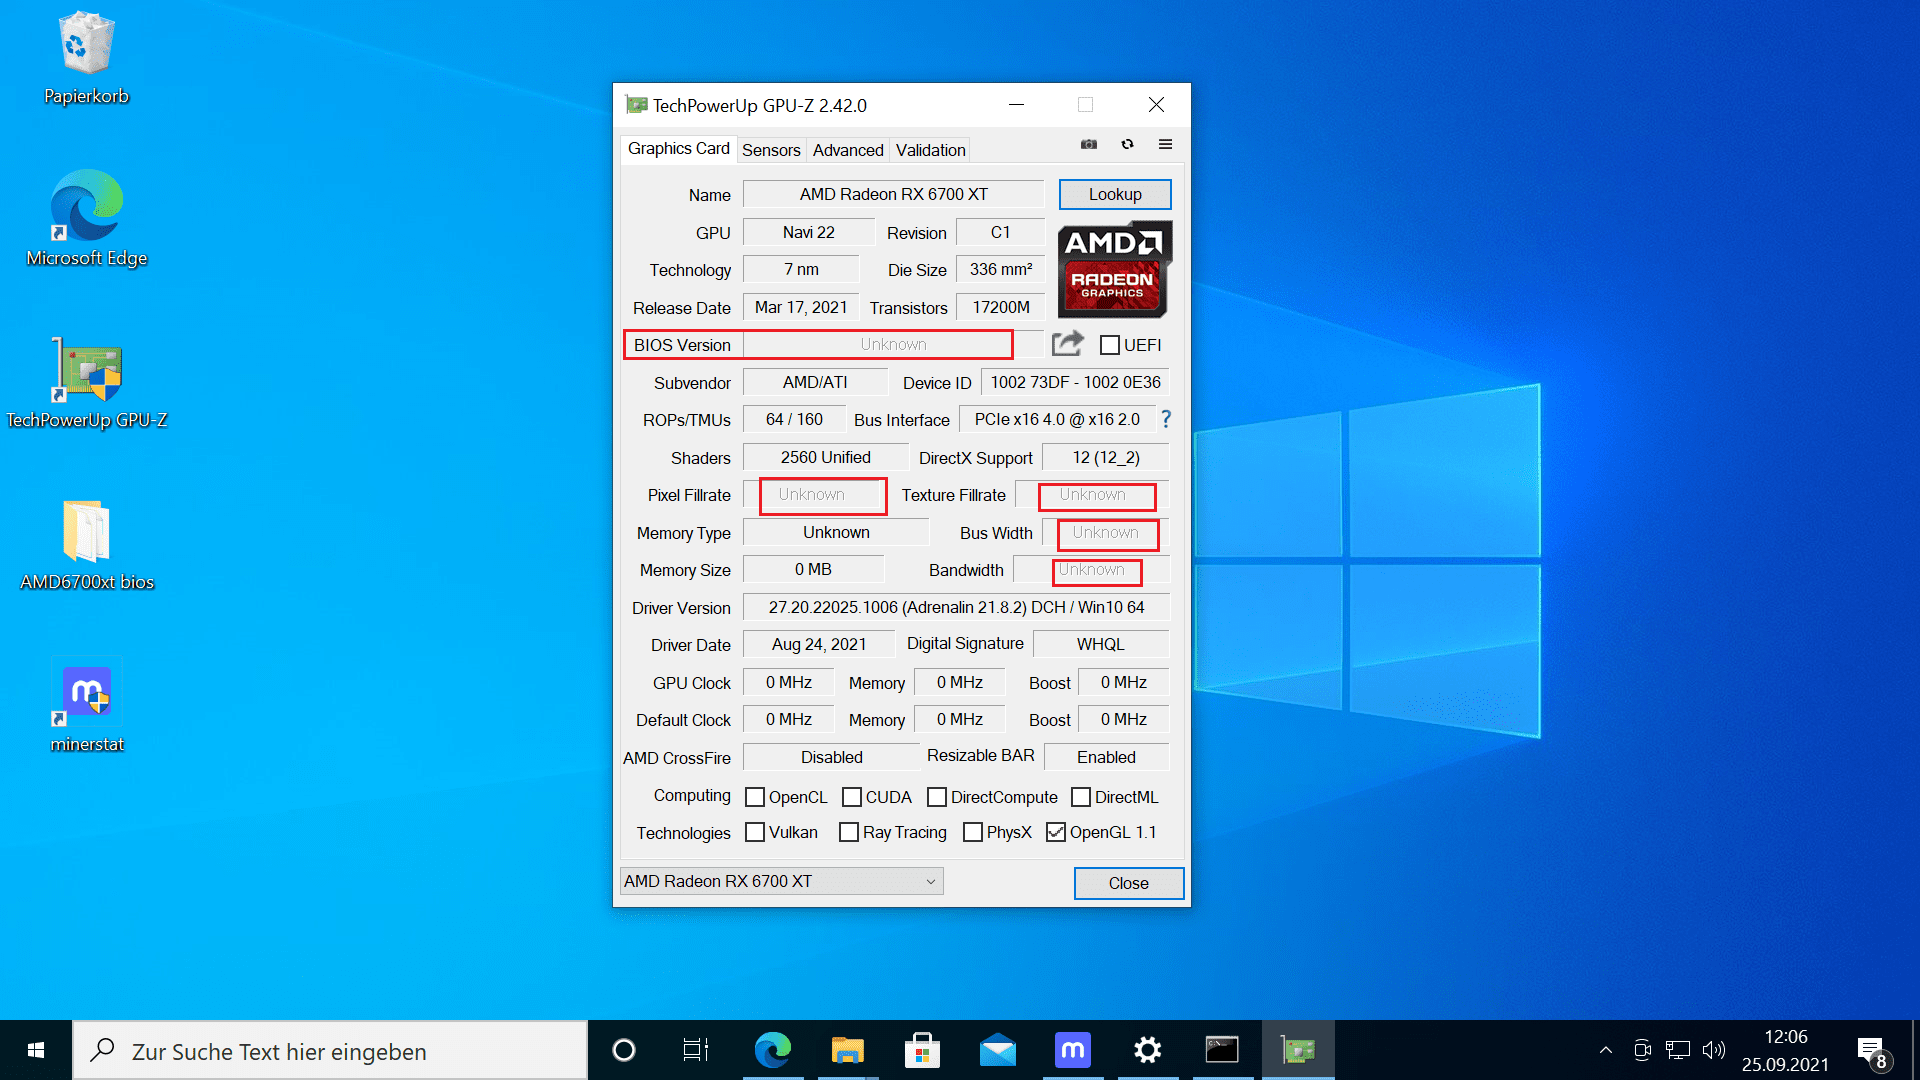This screenshot has height=1080, width=1920.
Task: Open Task View in the taskbar
Action: coord(696,1050)
